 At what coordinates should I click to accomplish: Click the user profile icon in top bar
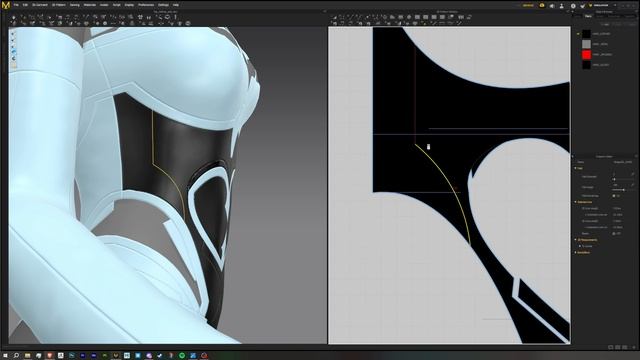562,6
